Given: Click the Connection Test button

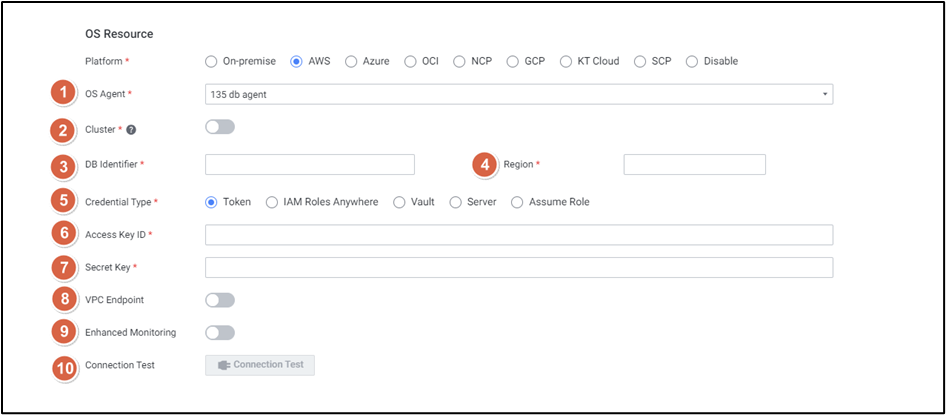Looking at the screenshot, I should tap(260, 365).
